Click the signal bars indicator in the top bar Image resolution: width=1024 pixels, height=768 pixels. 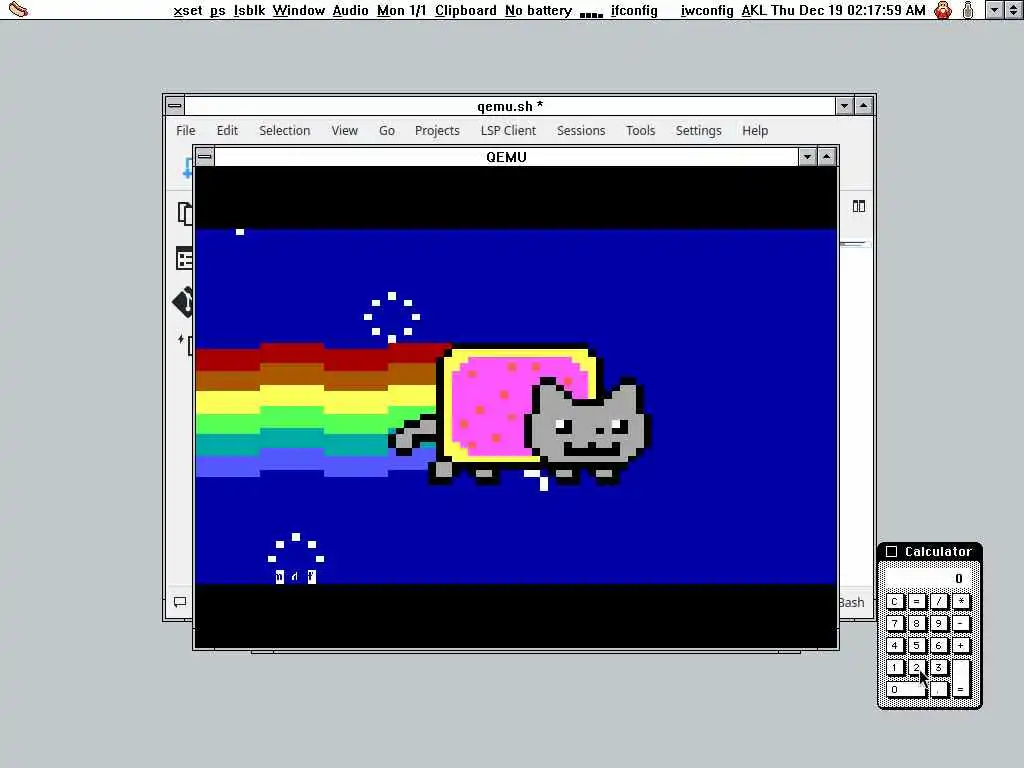coord(591,13)
